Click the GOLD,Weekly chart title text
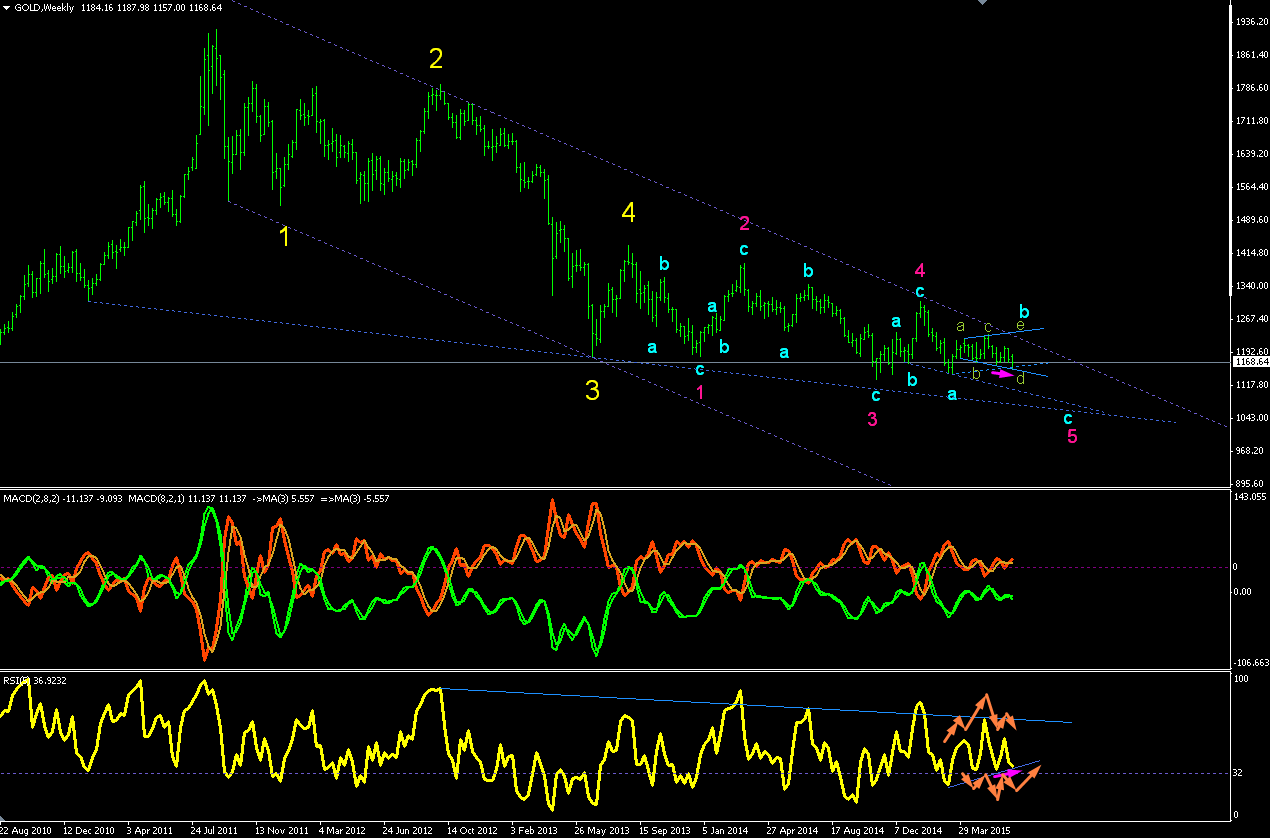1270x838 pixels. pos(44,7)
